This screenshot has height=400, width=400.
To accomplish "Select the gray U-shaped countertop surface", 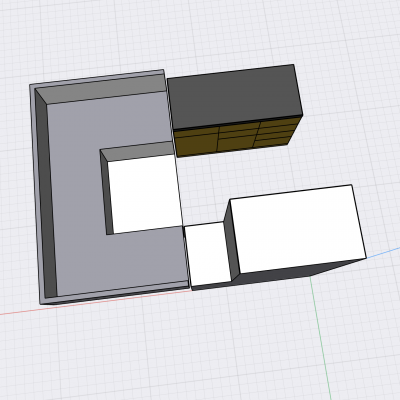I will [x=78, y=193].
